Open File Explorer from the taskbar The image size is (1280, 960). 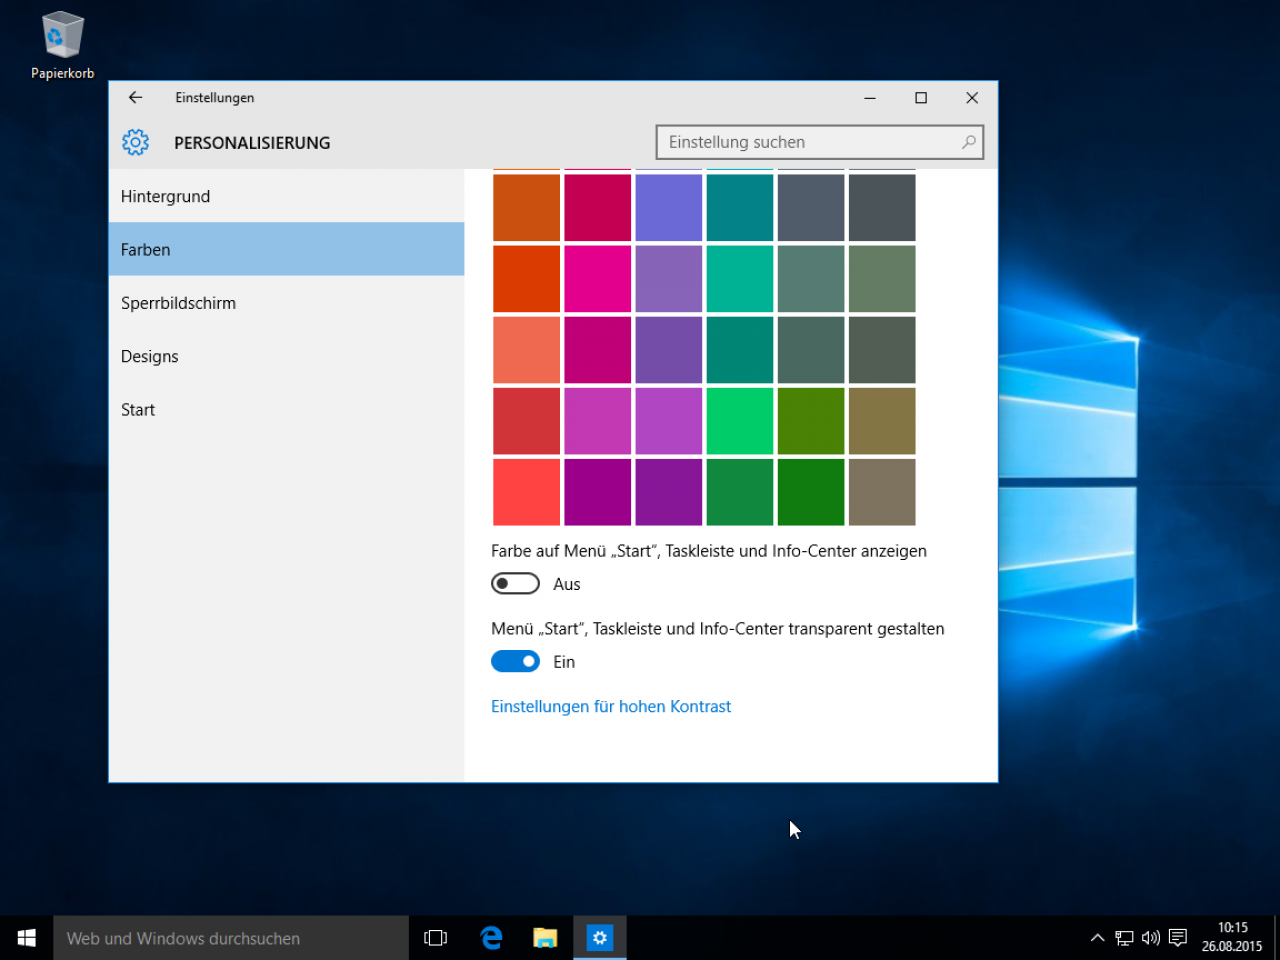coord(545,938)
